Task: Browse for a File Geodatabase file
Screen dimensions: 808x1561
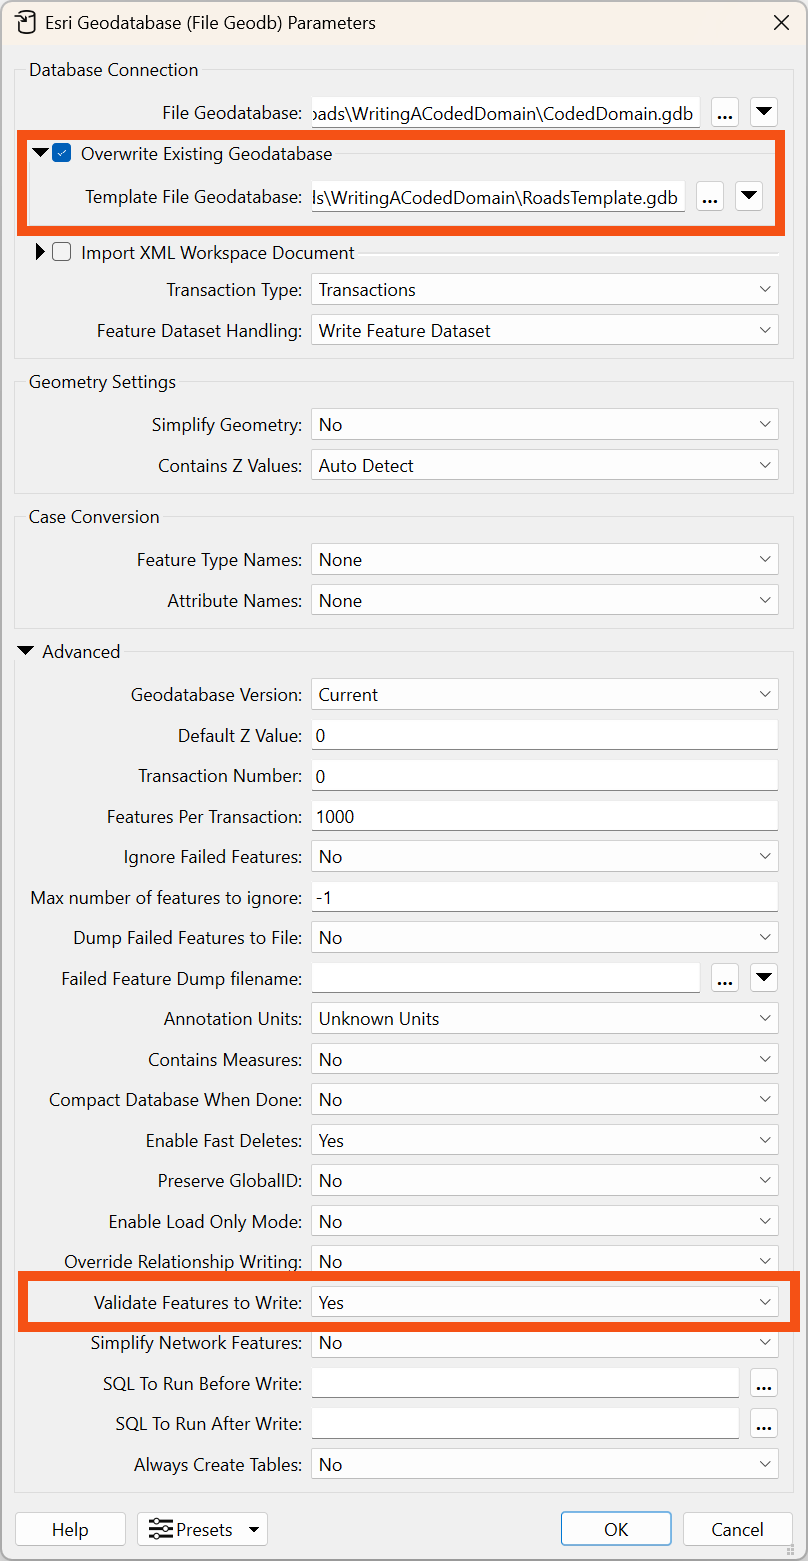Action: tap(724, 112)
